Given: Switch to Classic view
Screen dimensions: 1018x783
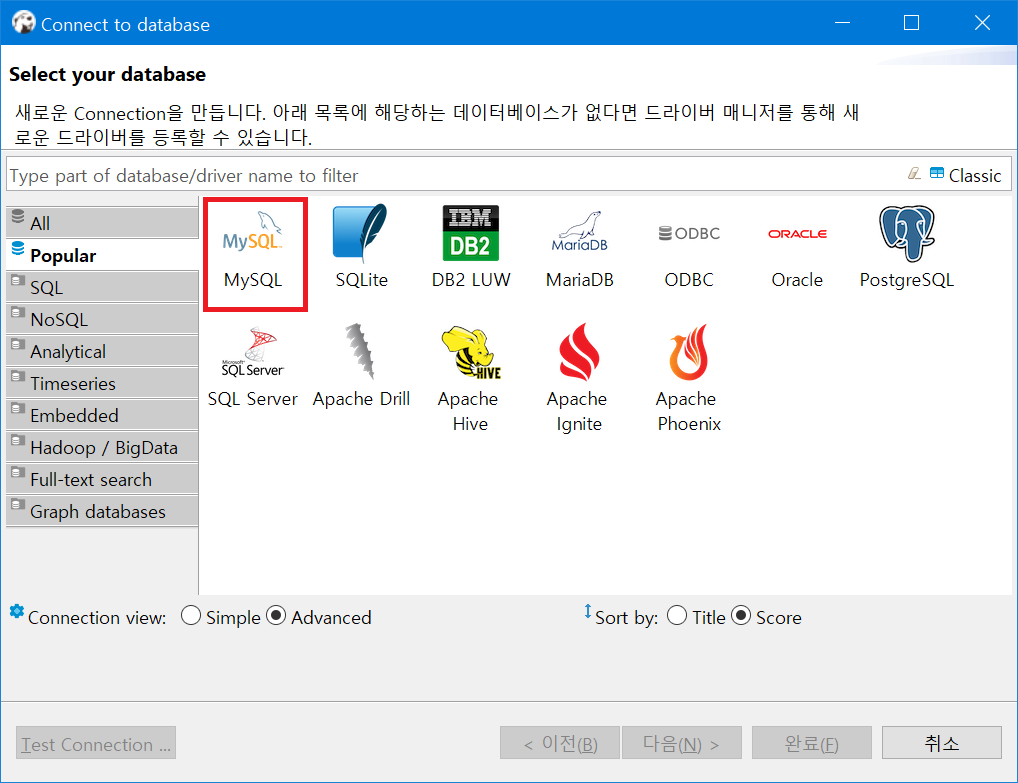Looking at the screenshot, I should 966,175.
